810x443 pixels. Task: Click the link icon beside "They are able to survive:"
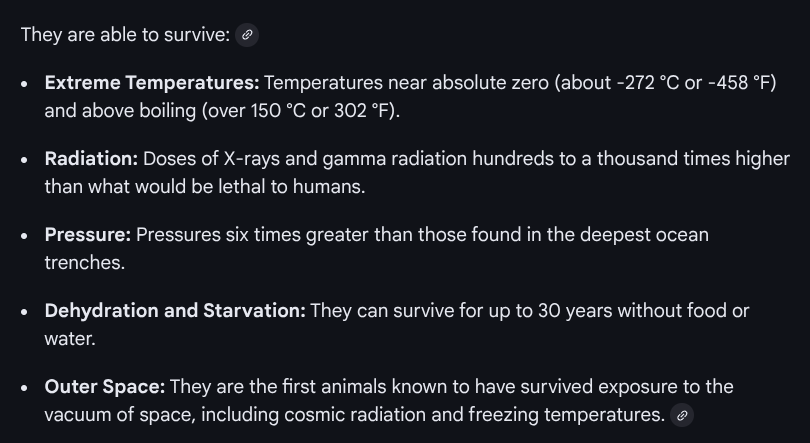coord(248,35)
